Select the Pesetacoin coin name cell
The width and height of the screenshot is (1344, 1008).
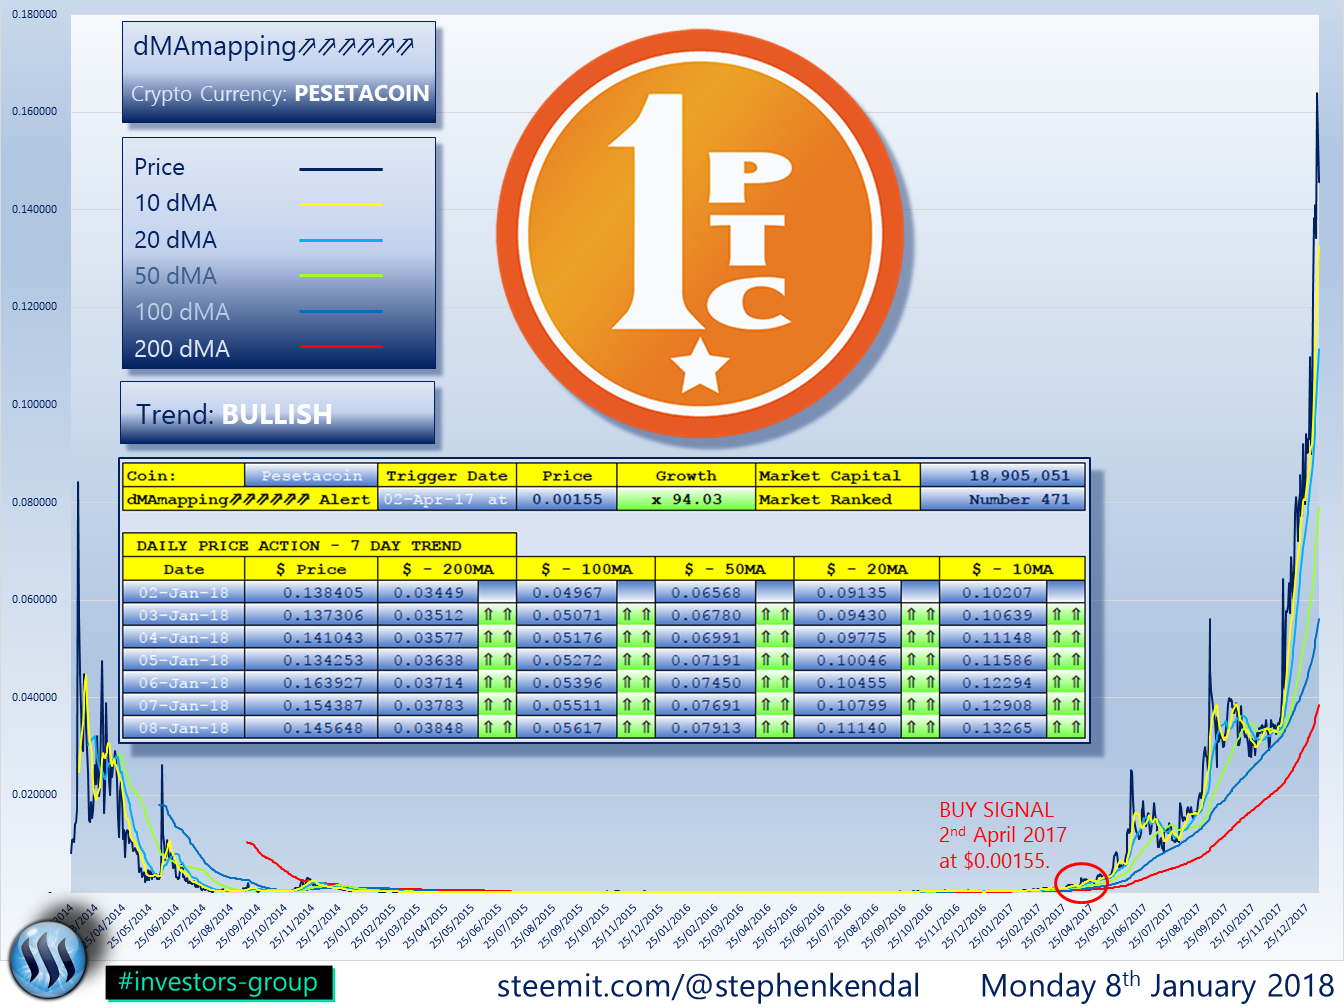tap(311, 475)
